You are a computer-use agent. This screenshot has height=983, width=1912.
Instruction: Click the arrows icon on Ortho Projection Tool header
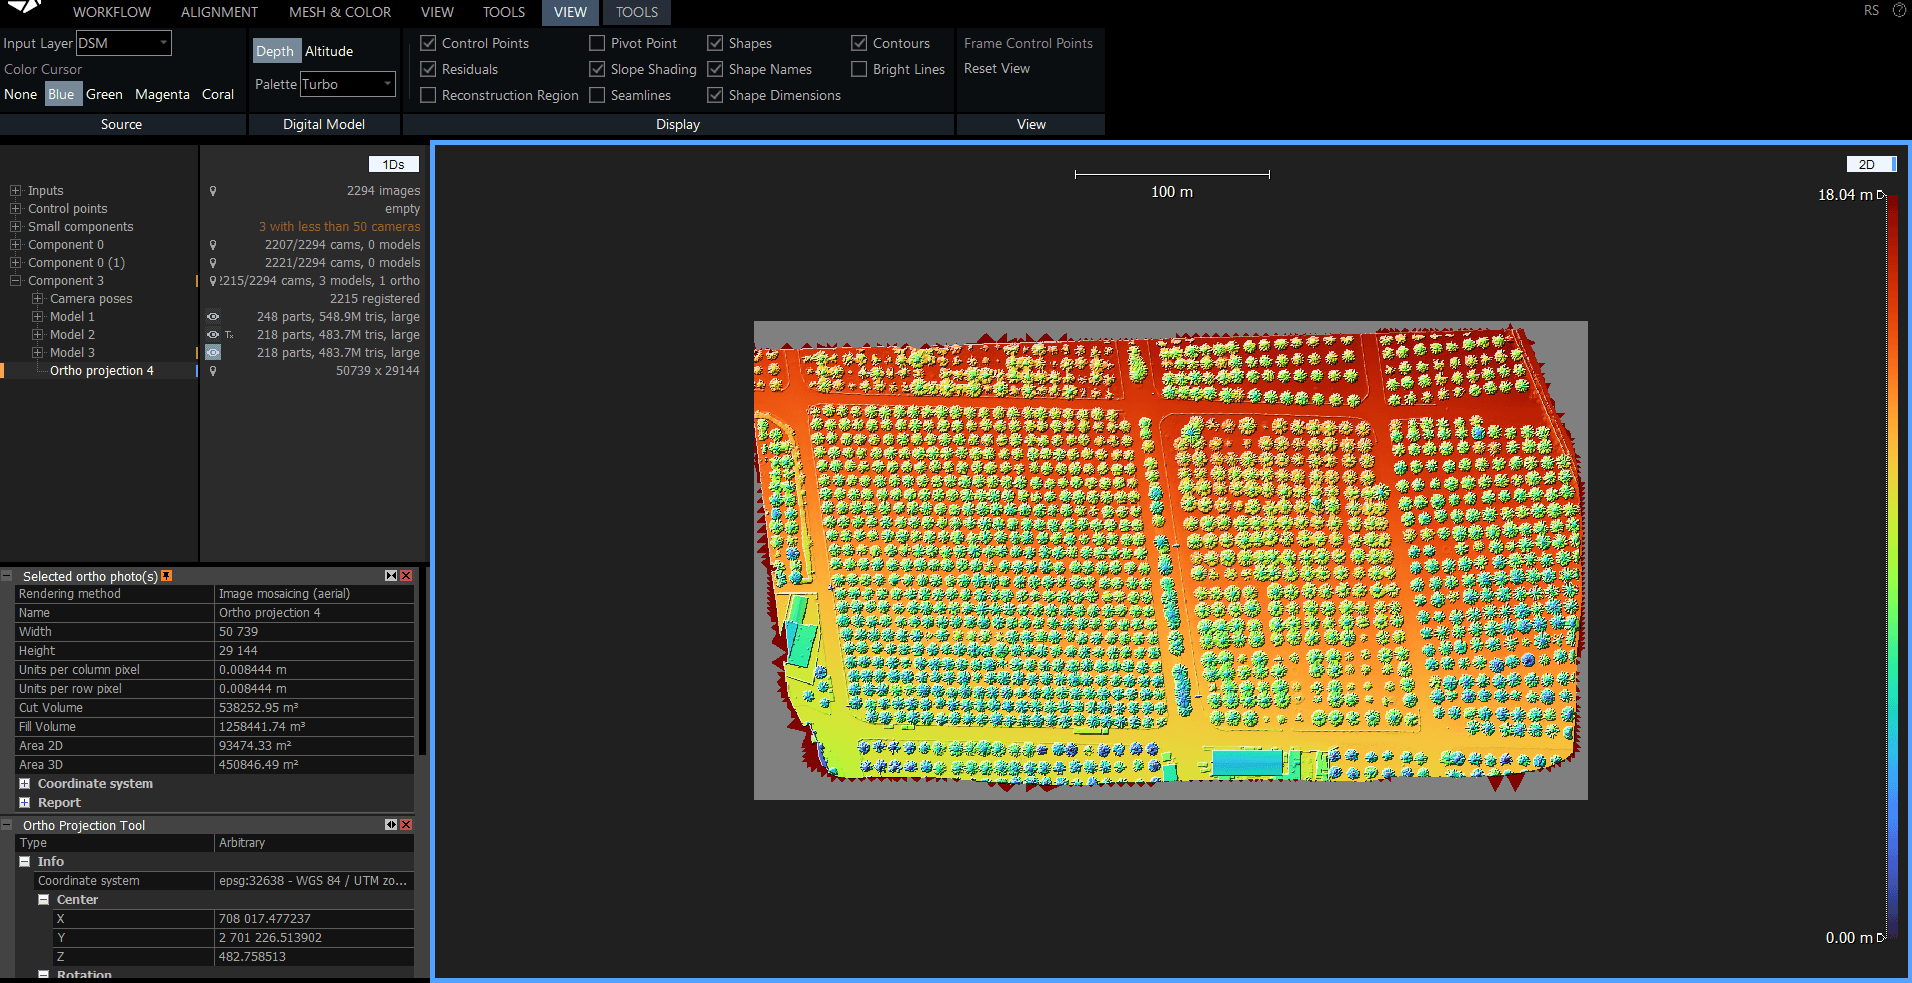click(391, 825)
